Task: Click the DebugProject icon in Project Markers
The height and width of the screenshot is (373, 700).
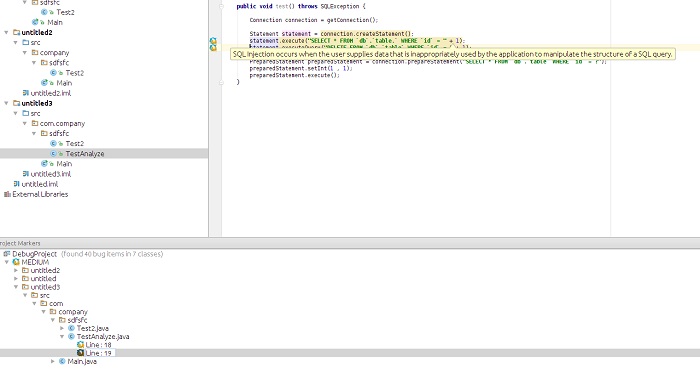Action: 7,253
